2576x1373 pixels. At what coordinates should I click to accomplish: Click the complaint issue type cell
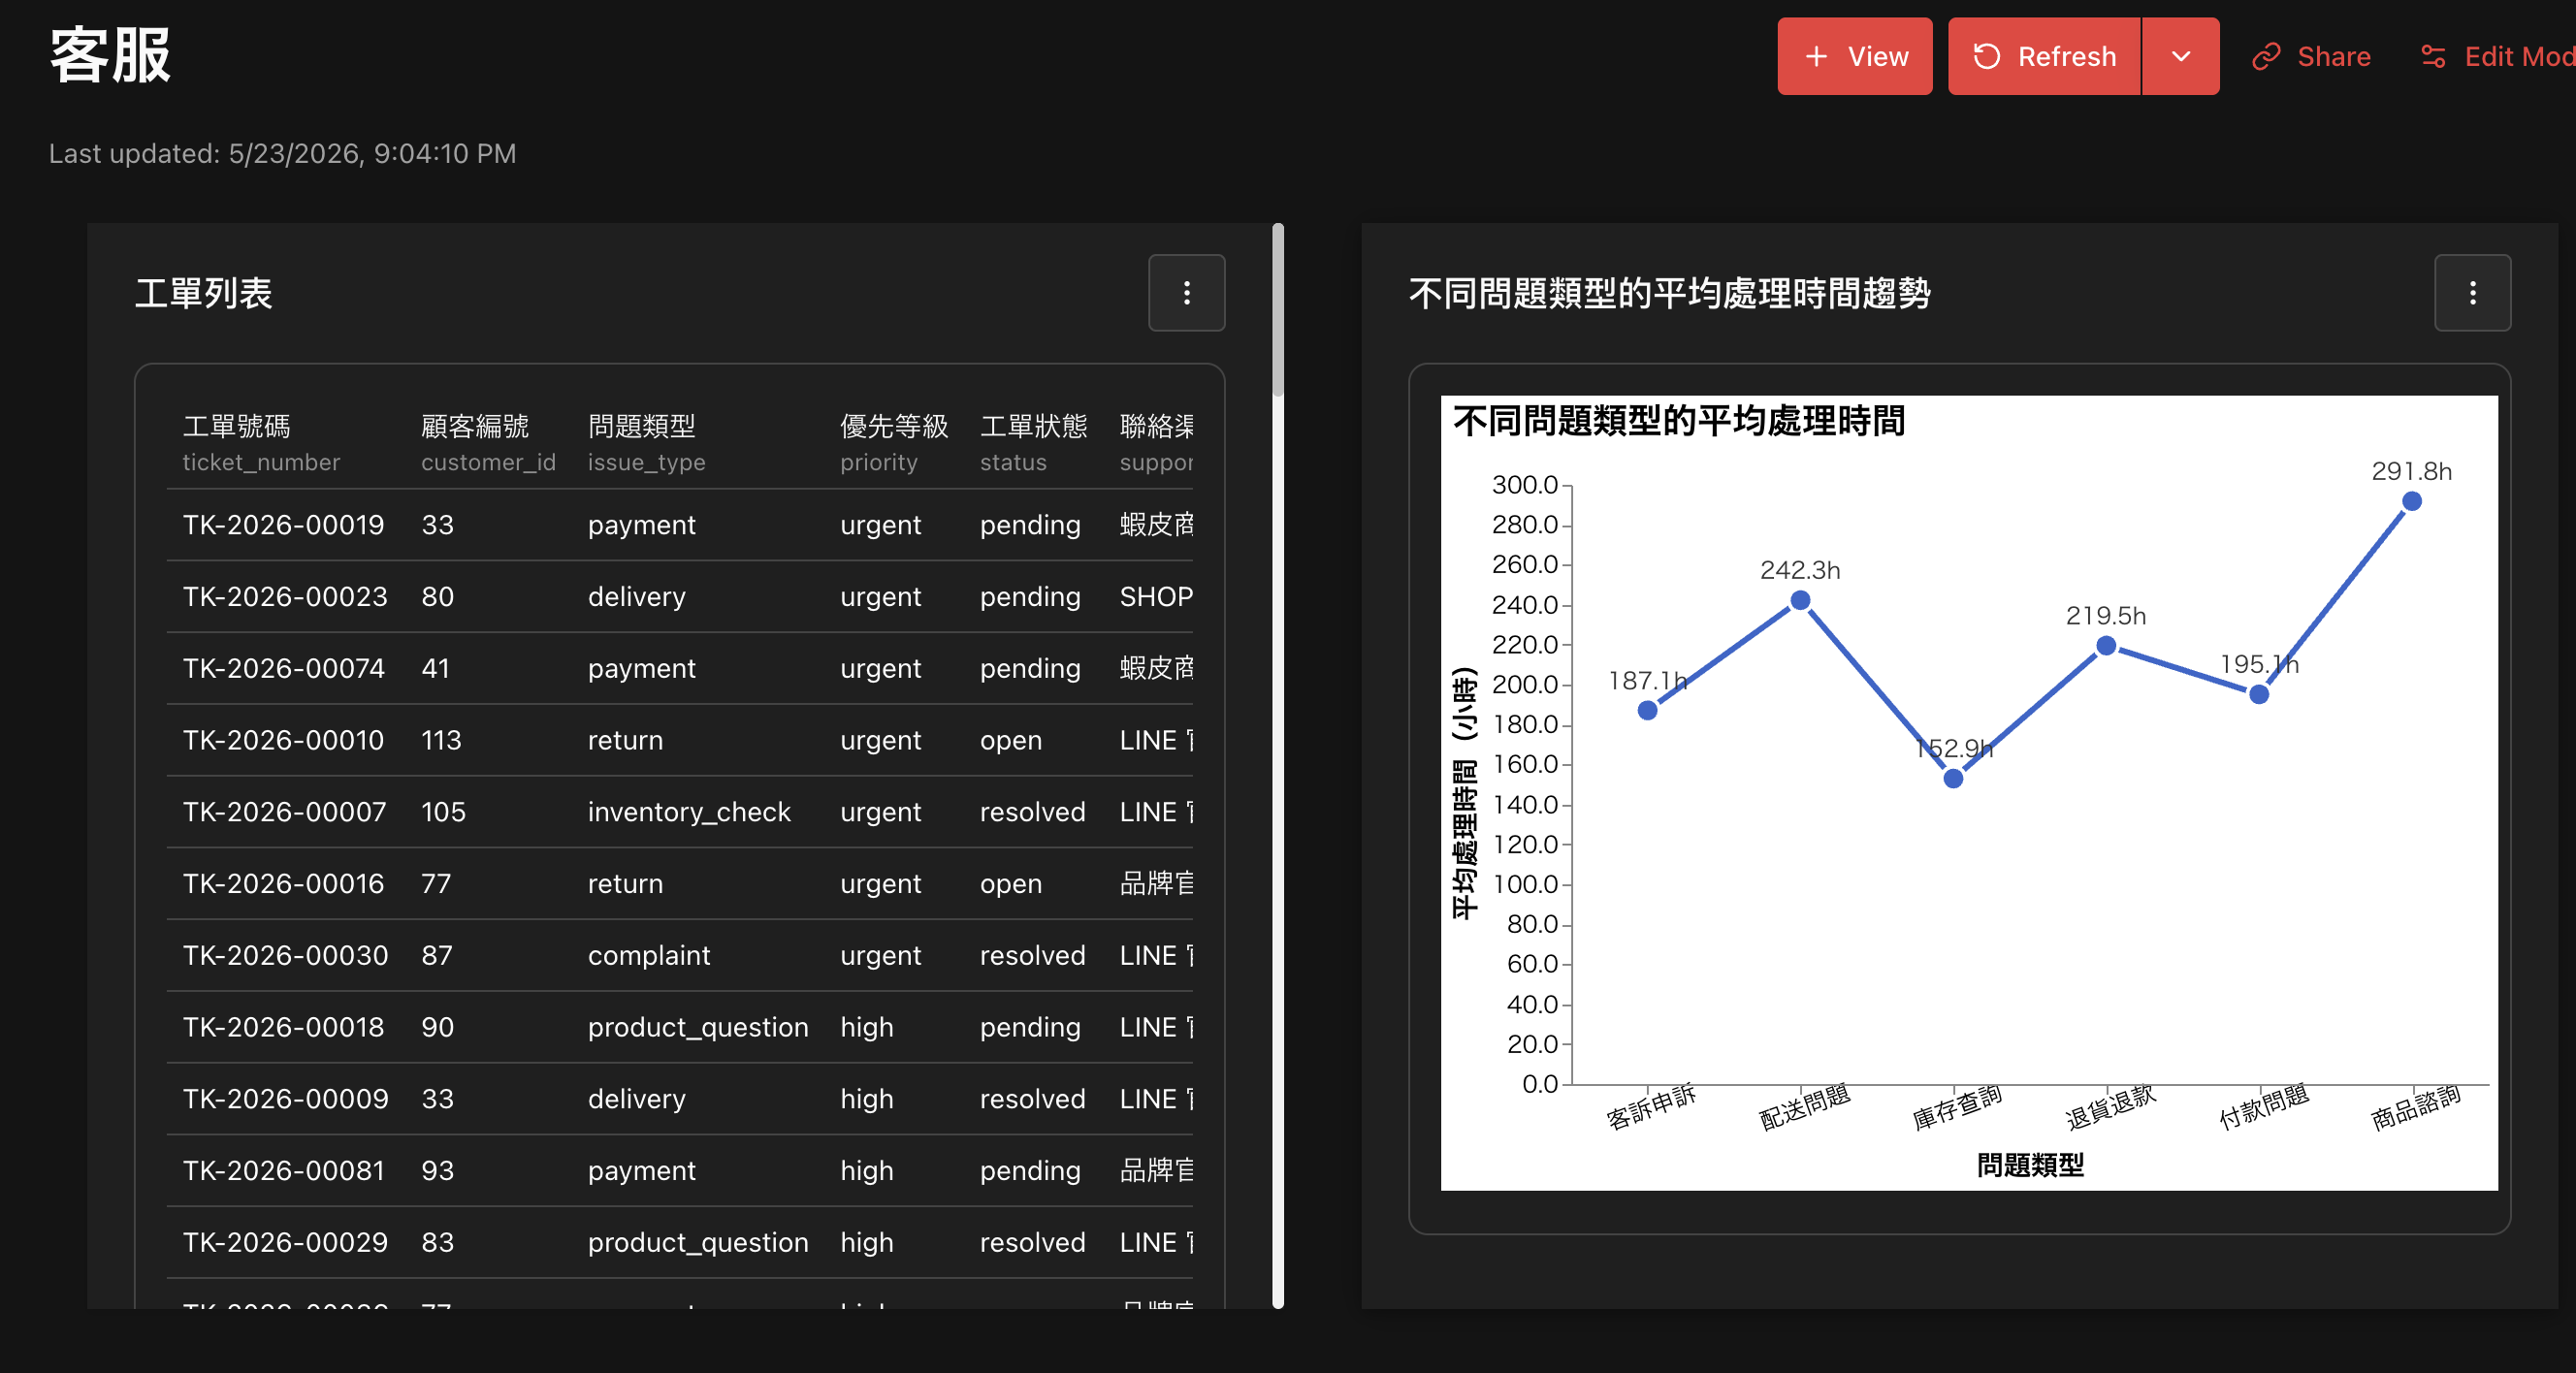649,956
